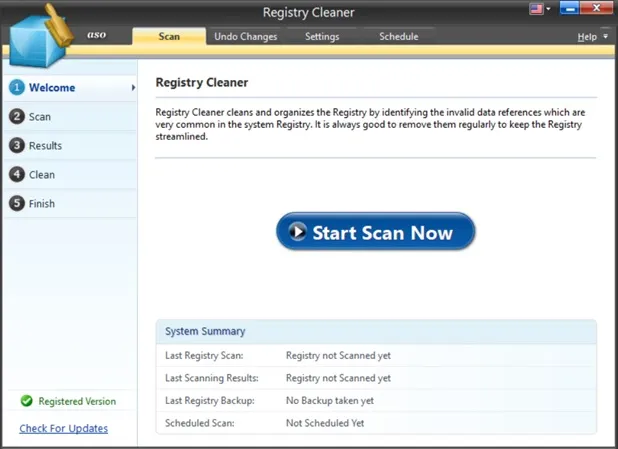Click the Scheduled Scan label
Screen dimensions: 618x449
click(199, 423)
